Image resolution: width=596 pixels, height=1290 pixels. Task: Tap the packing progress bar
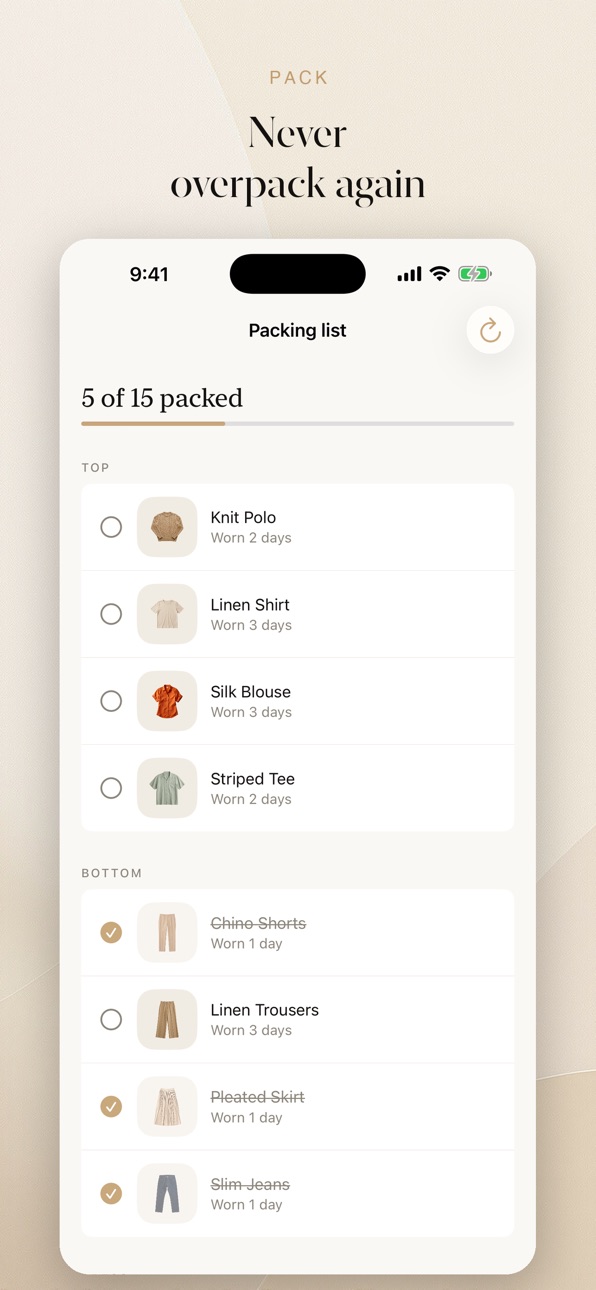297,424
